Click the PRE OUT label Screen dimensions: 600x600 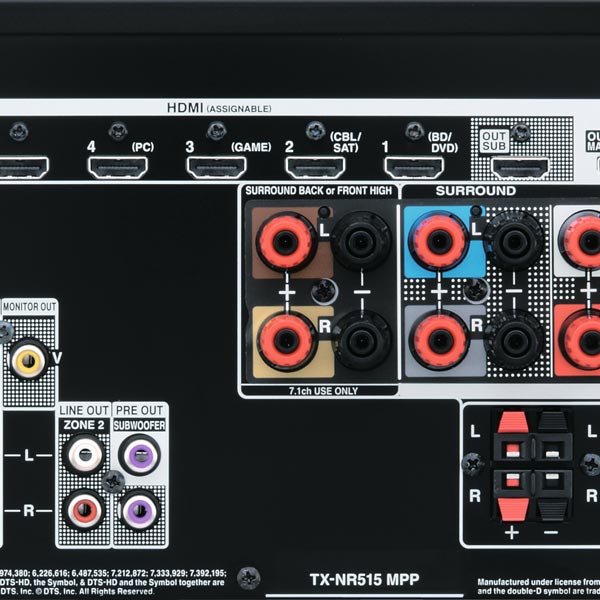tap(139, 410)
